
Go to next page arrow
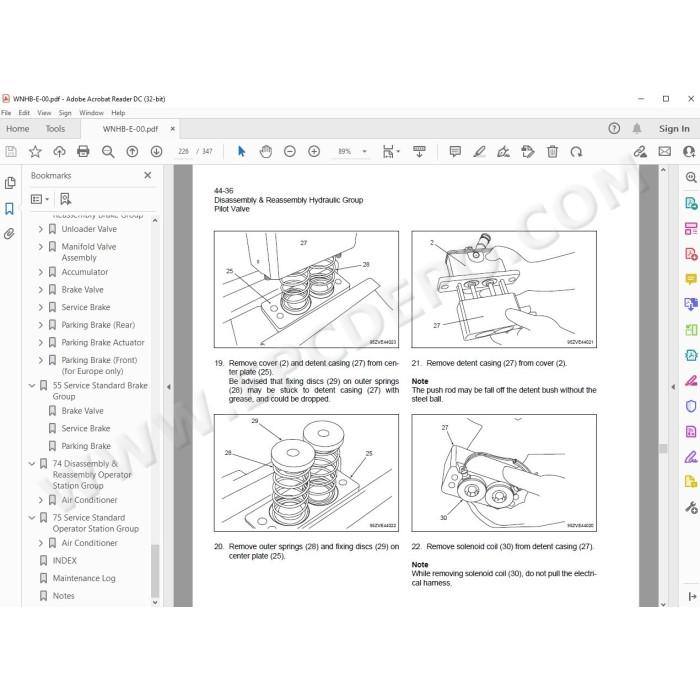coord(156,152)
